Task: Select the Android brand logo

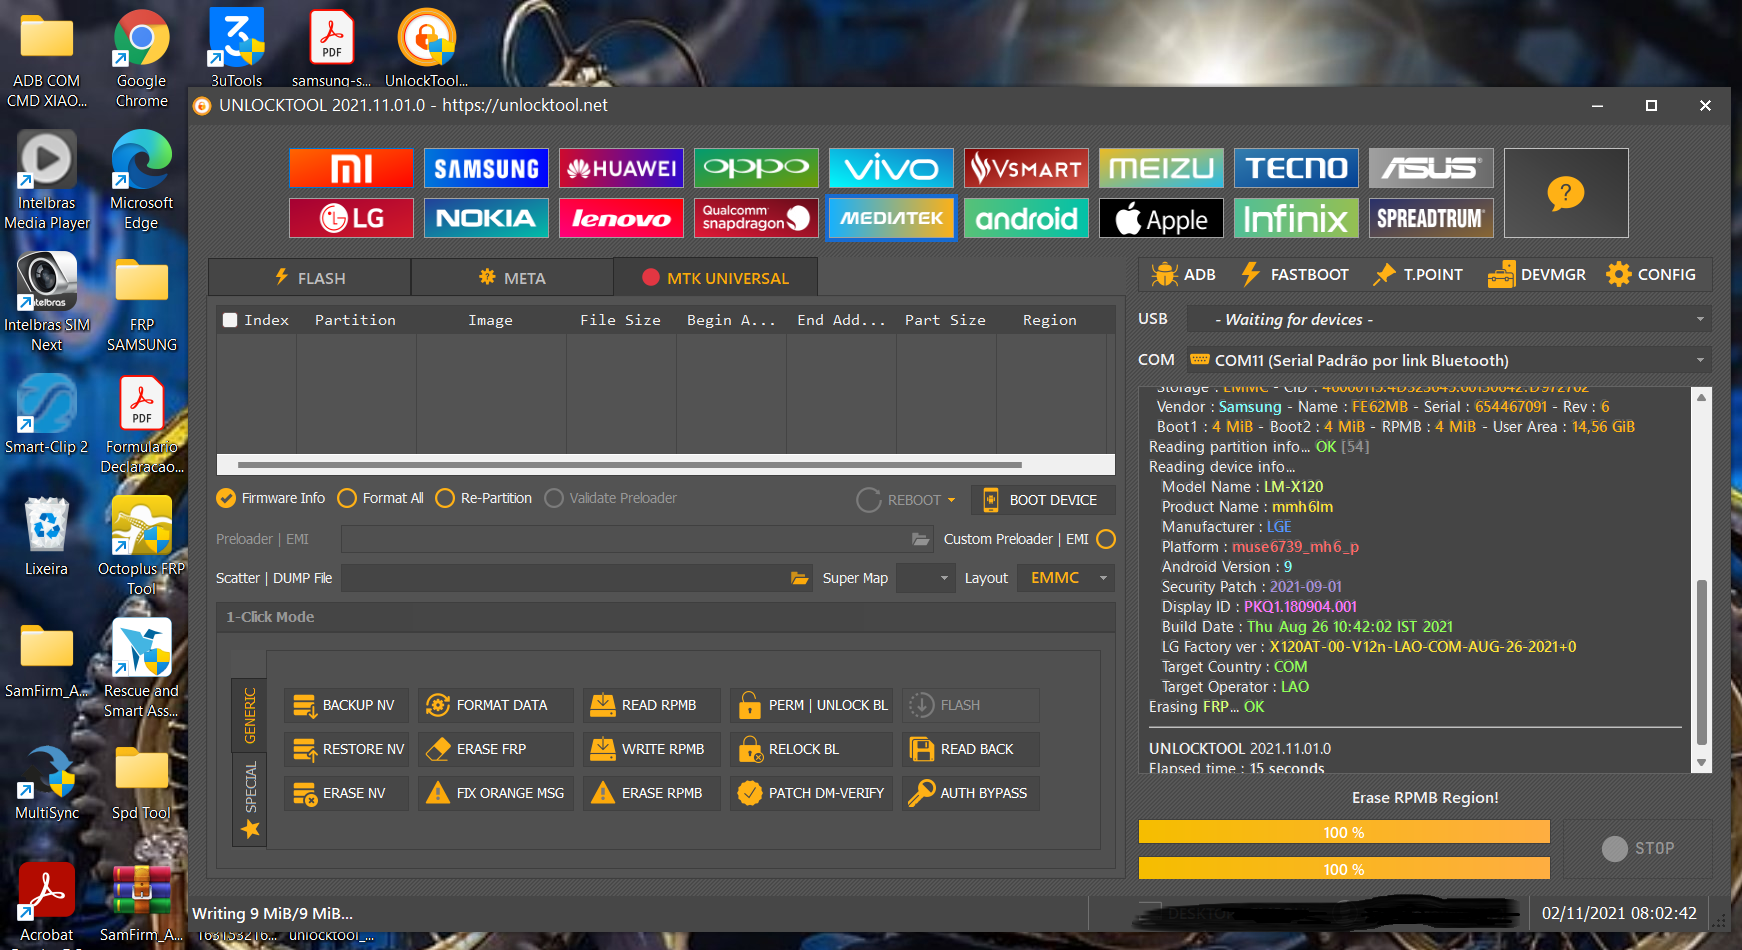Action: pos(1026,218)
